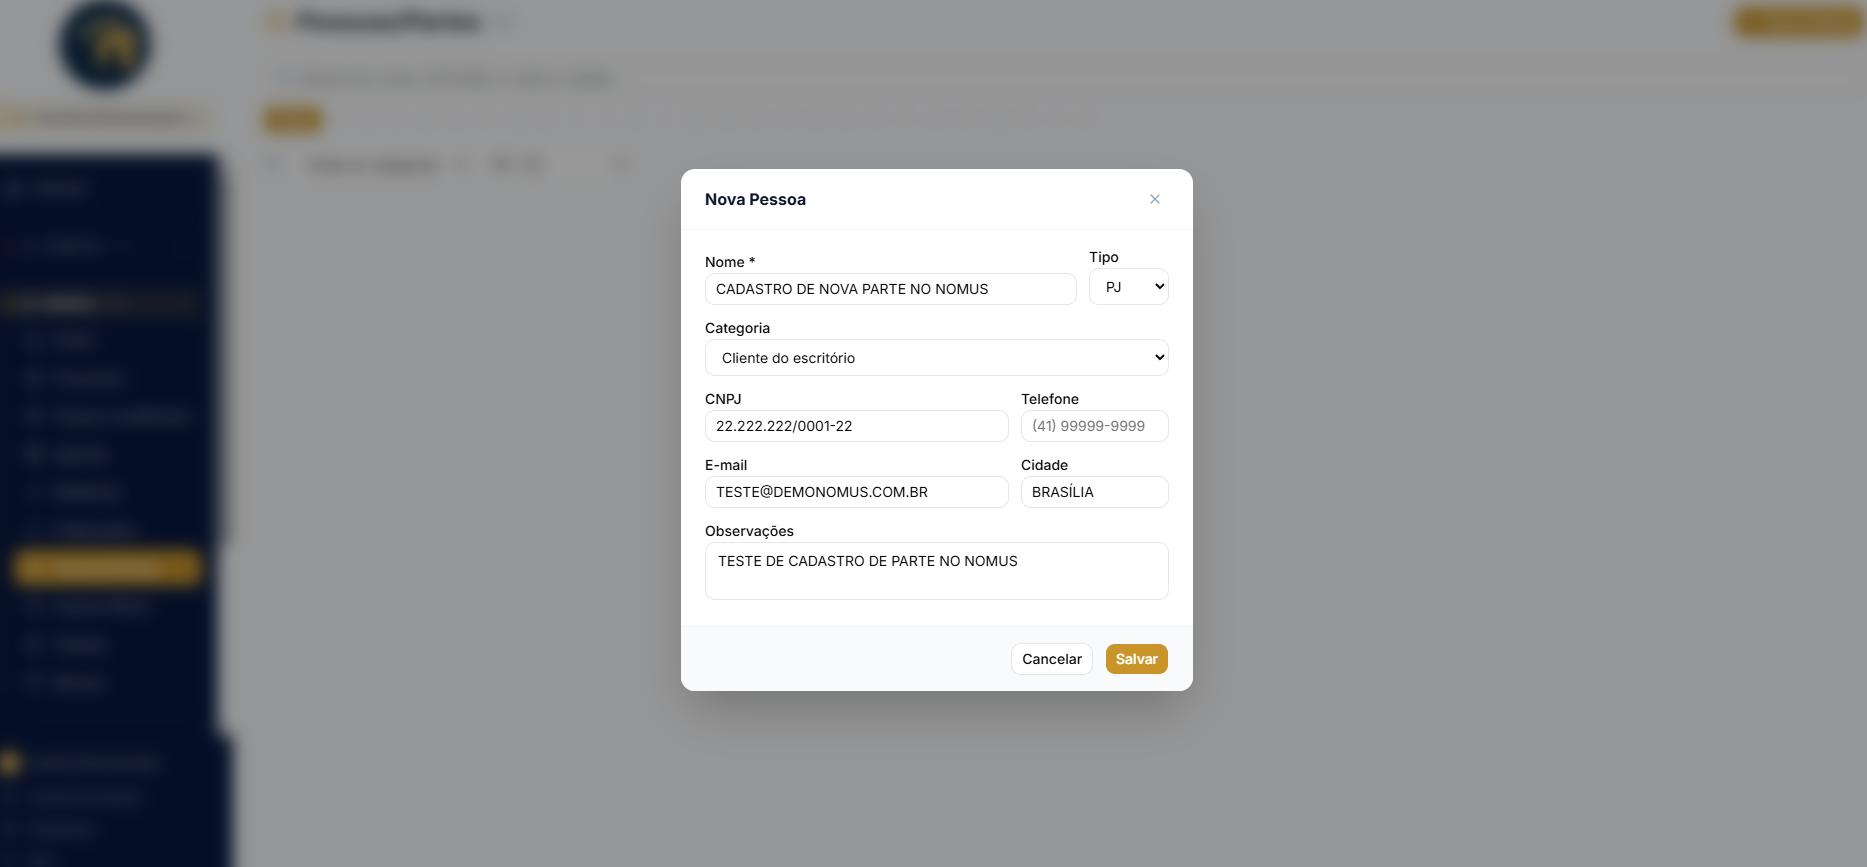Select the Cidade field containing BRASÍLIA
This screenshot has height=867, width=1867.
point(1094,492)
